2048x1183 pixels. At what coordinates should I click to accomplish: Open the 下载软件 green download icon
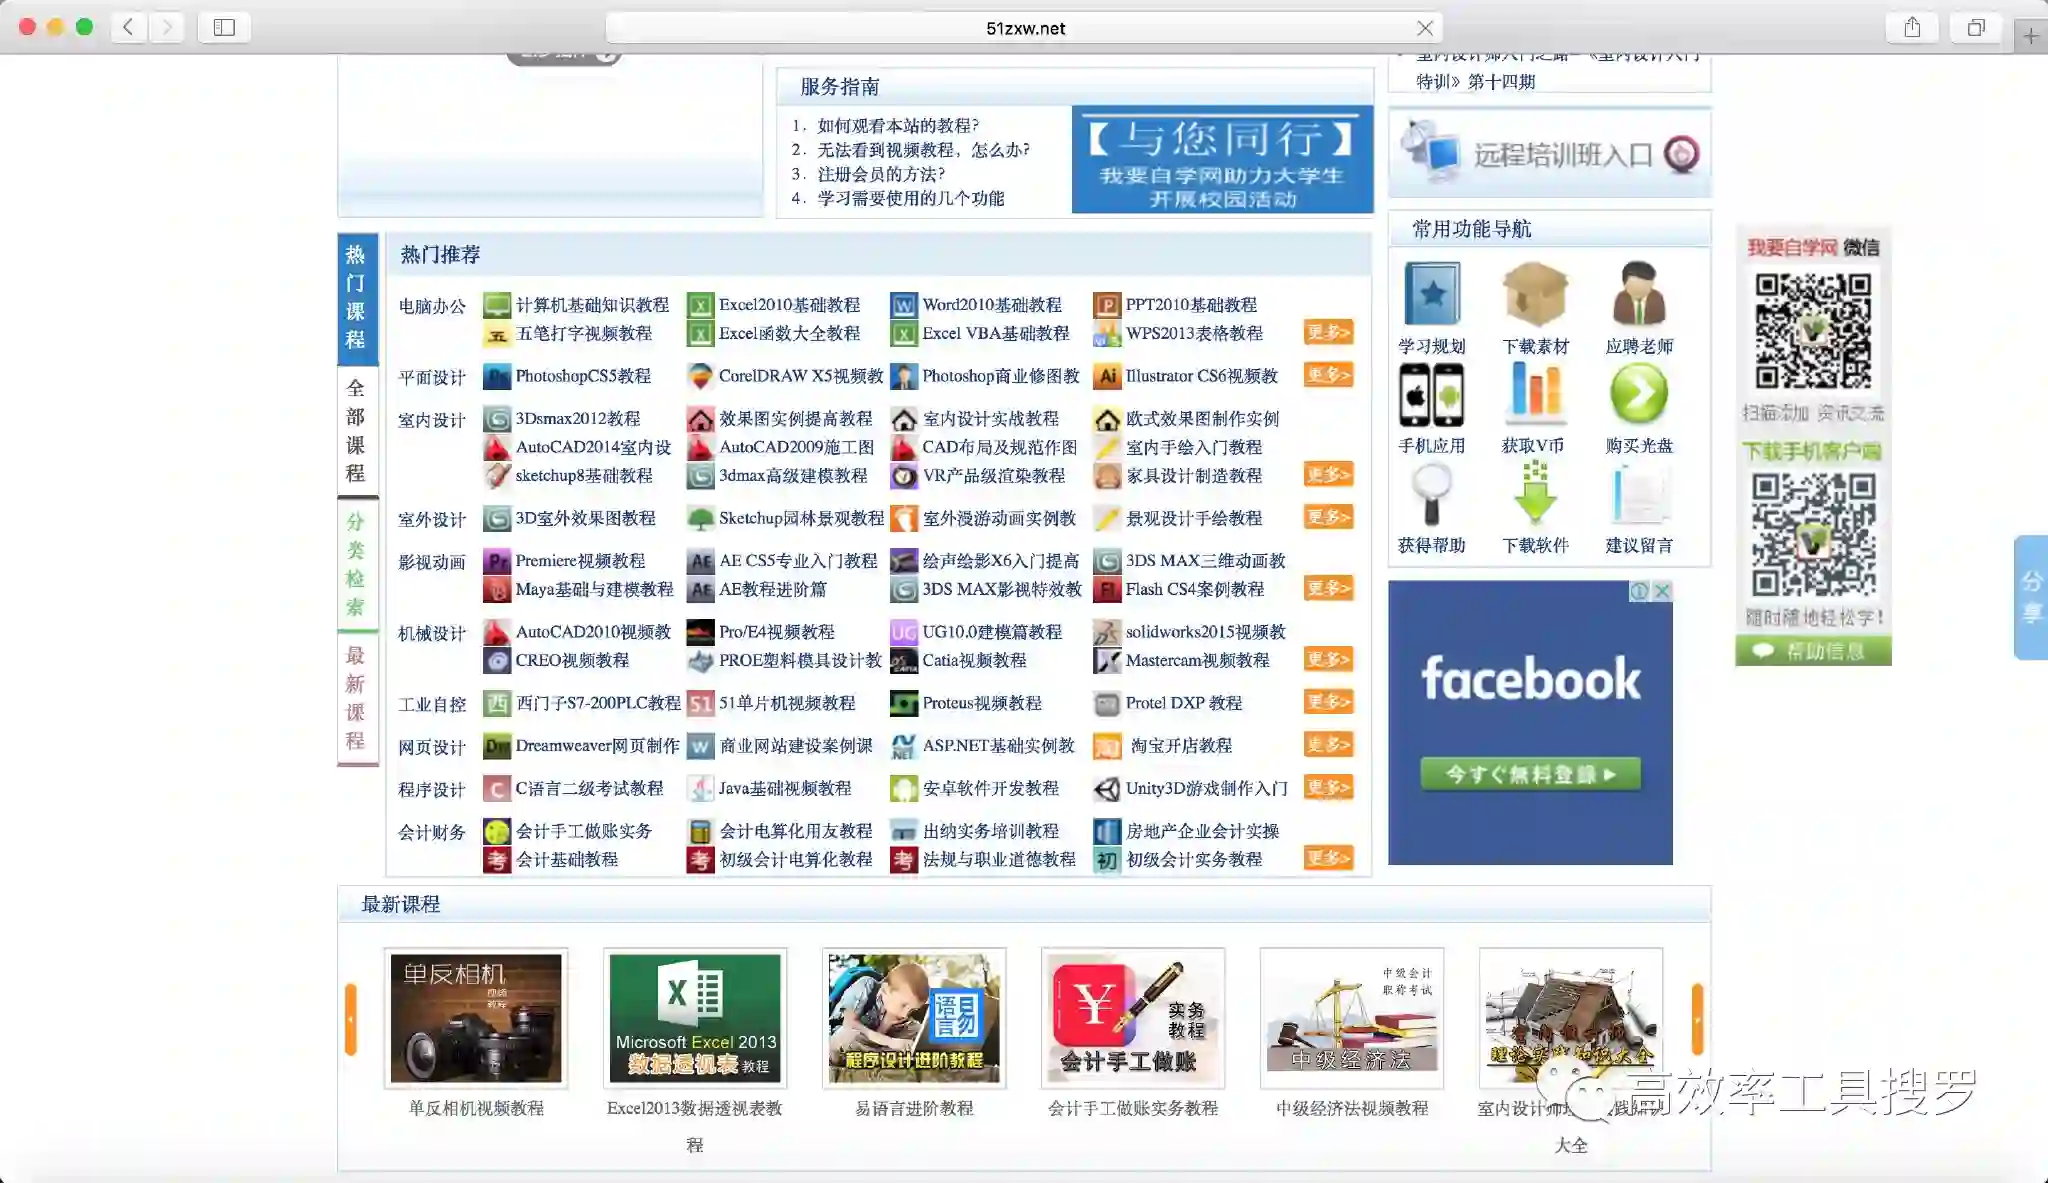point(1535,493)
